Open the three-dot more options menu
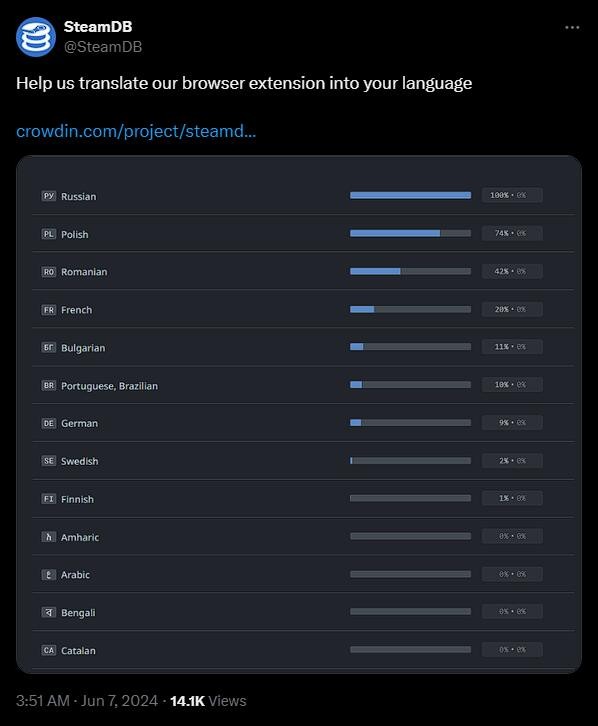598x726 pixels. [572, 28]
